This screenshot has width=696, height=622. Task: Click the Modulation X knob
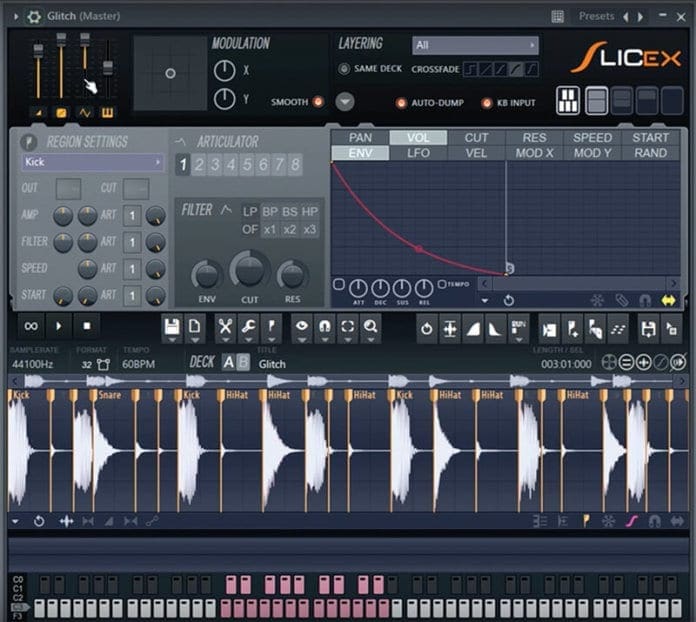pos(225,71)
